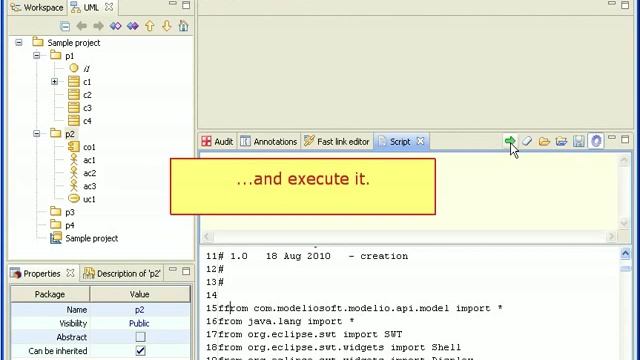Close the Properties tab
The height and width of the screenshot is (360, 640).
[70, 273]
